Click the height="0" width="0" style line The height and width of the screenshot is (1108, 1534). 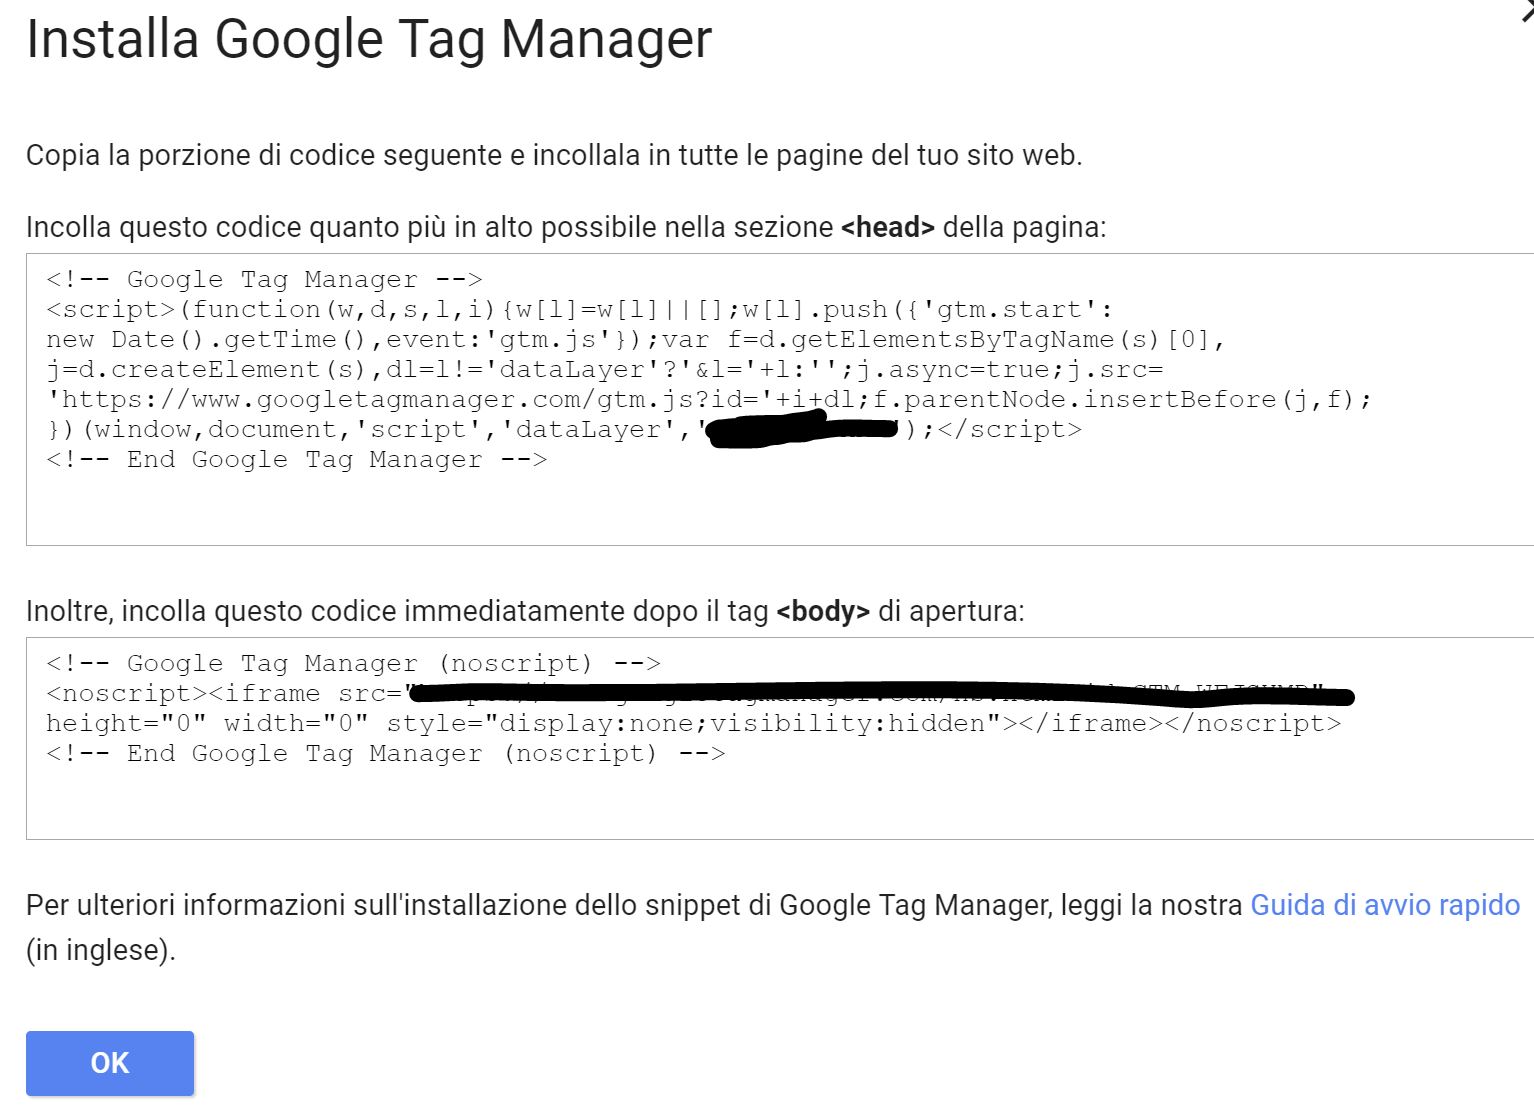tap(694, 724)
